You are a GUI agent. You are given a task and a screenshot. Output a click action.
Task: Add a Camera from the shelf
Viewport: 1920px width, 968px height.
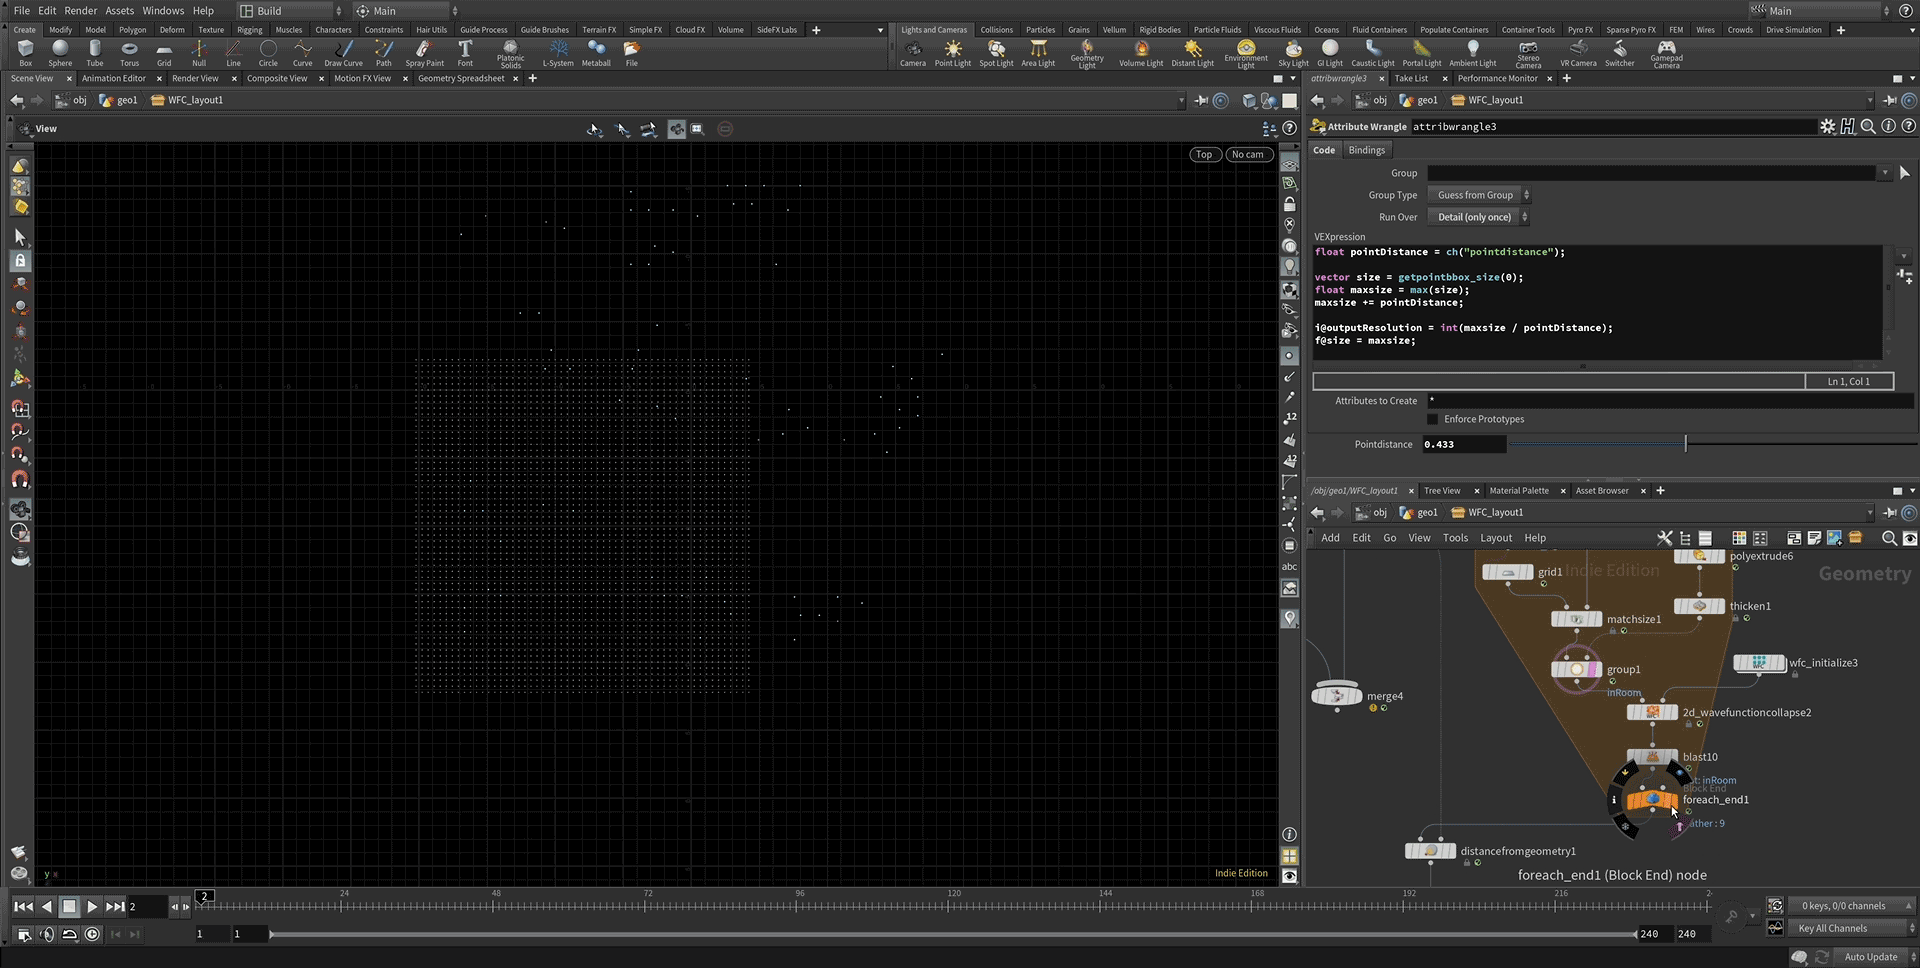click(x=912, y=53)
